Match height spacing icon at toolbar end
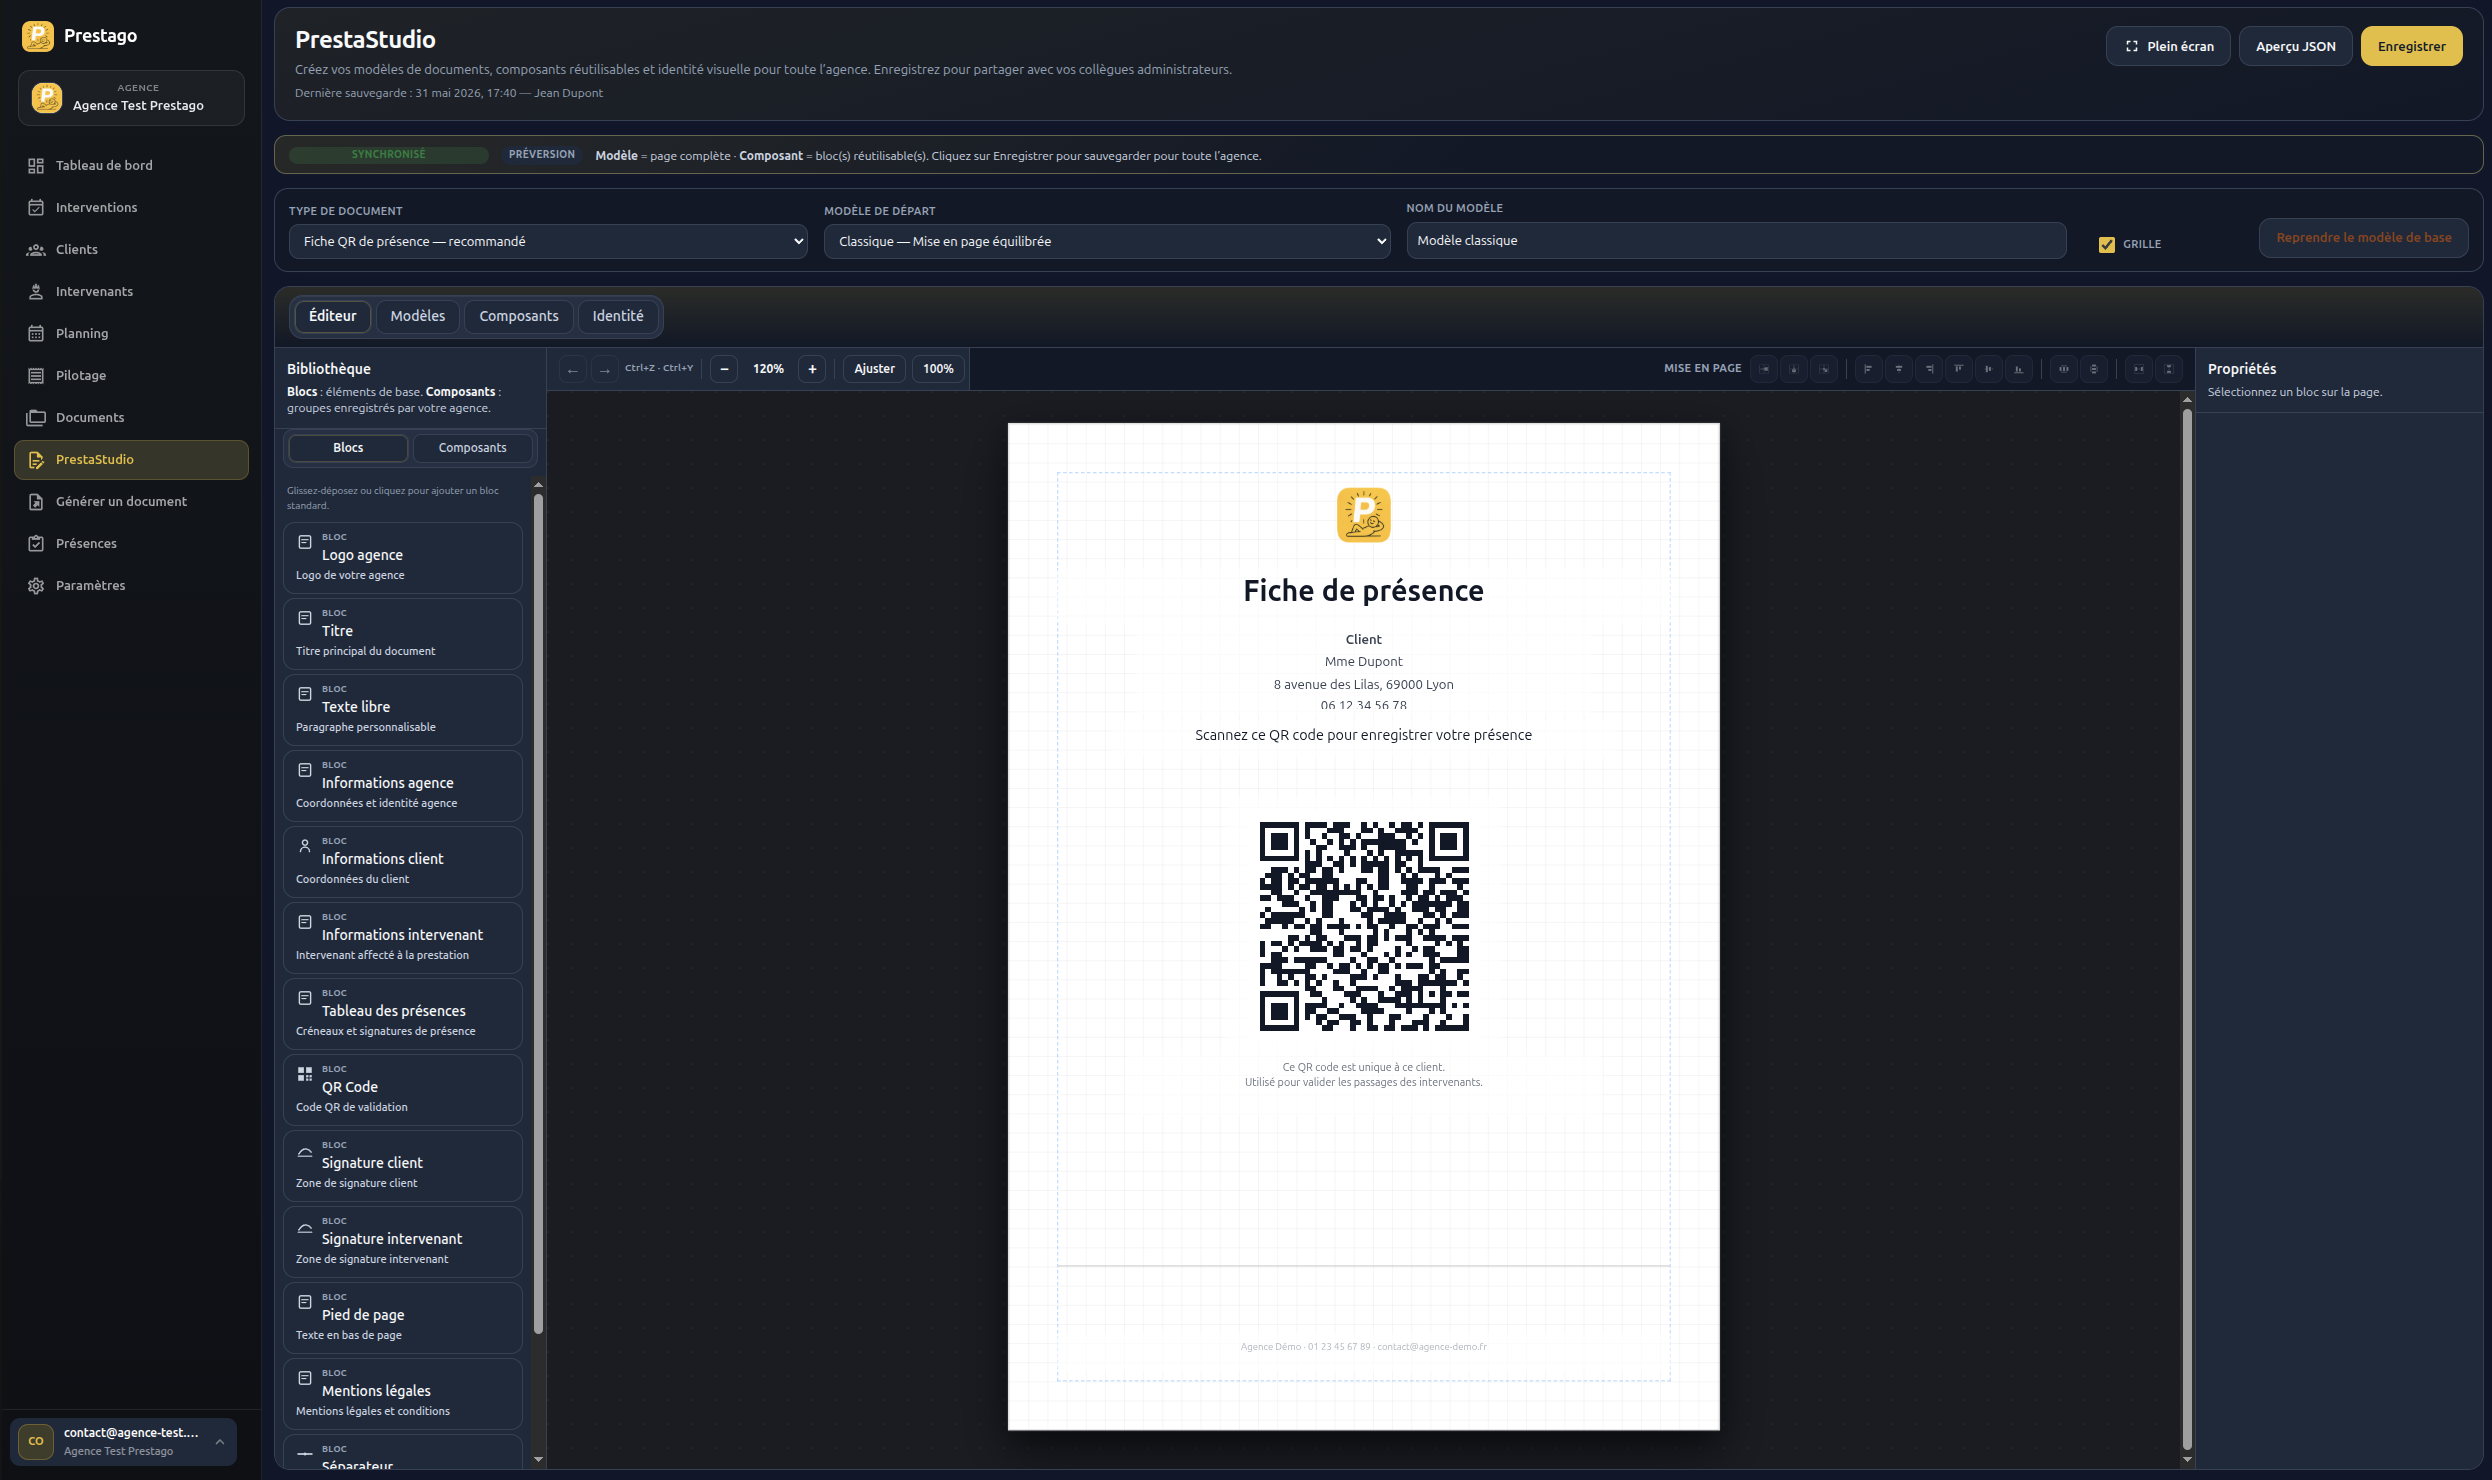Viewport: 2492px width, 1480px height. (x=2169, y=369)
